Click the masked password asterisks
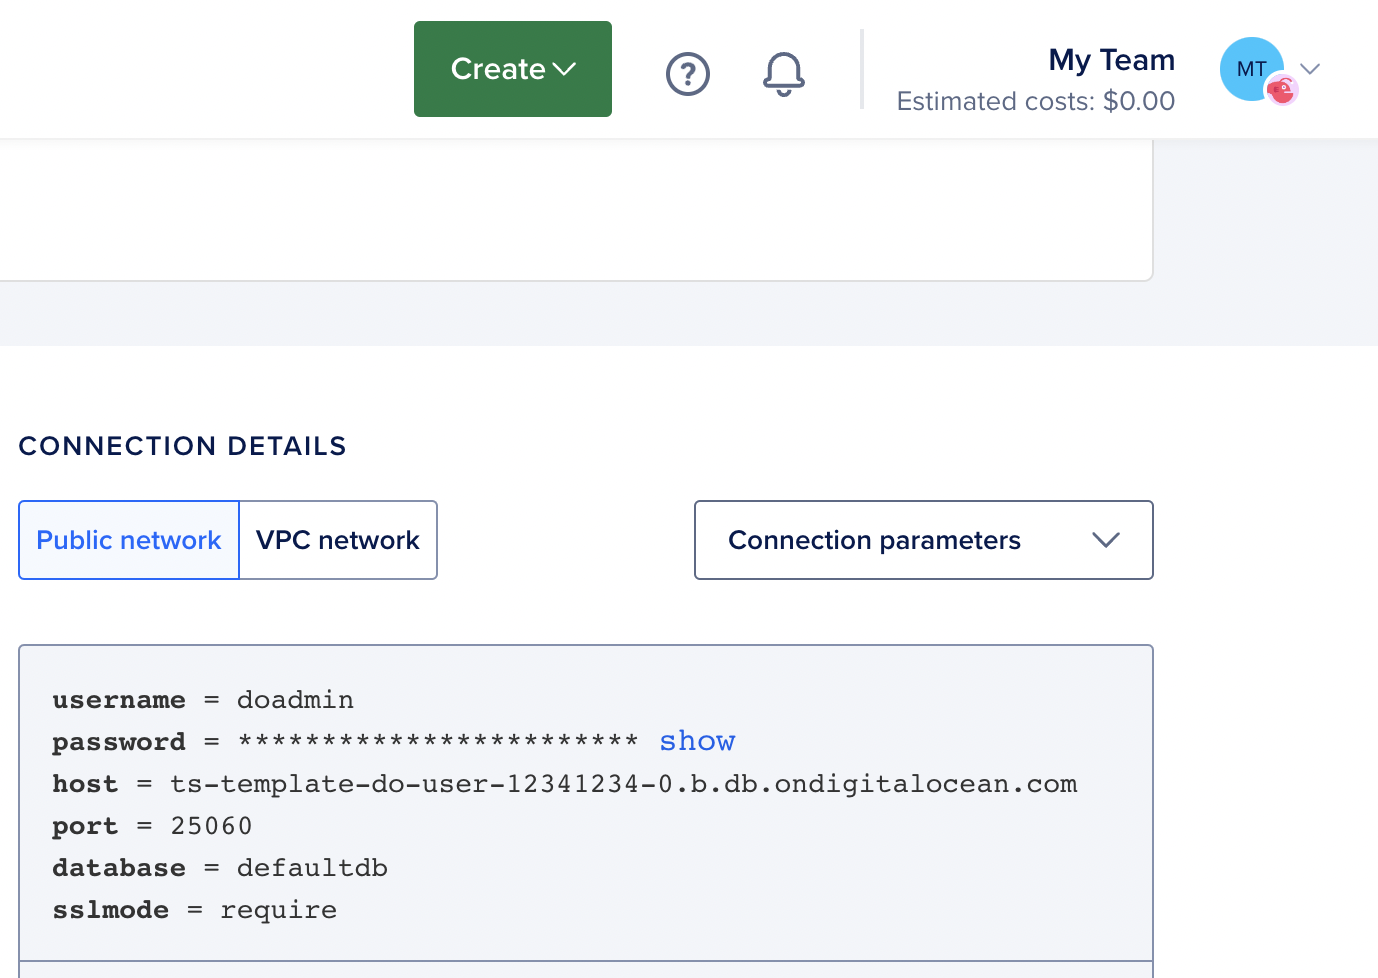 (438, 741)
